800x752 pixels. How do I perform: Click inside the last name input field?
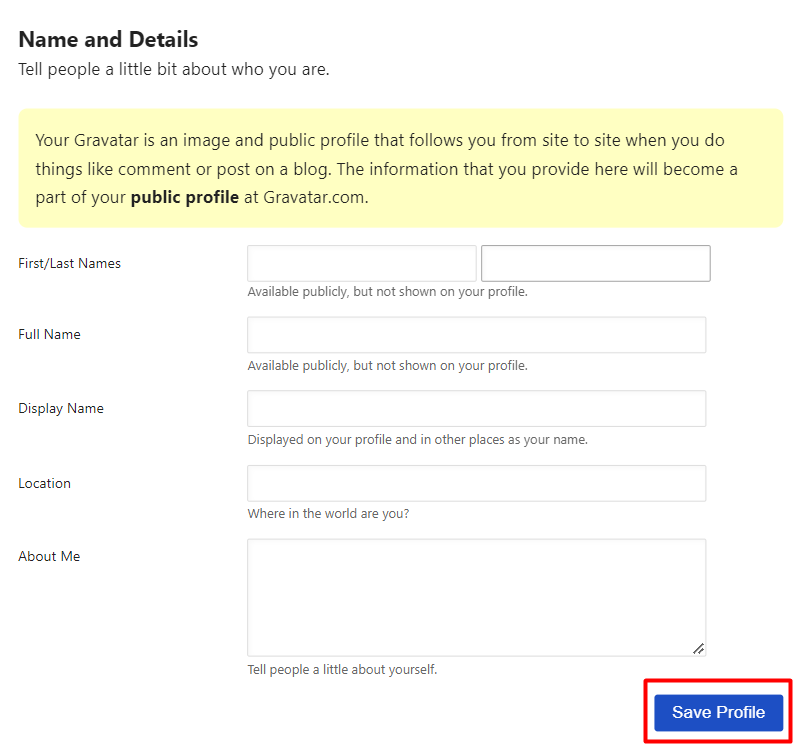[595, 263]
